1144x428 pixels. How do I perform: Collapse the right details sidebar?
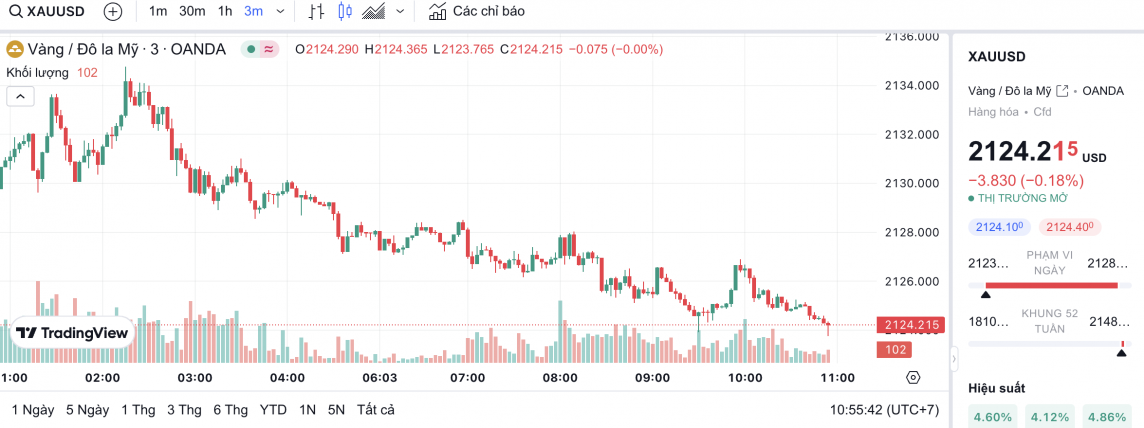tap(953, 357)
